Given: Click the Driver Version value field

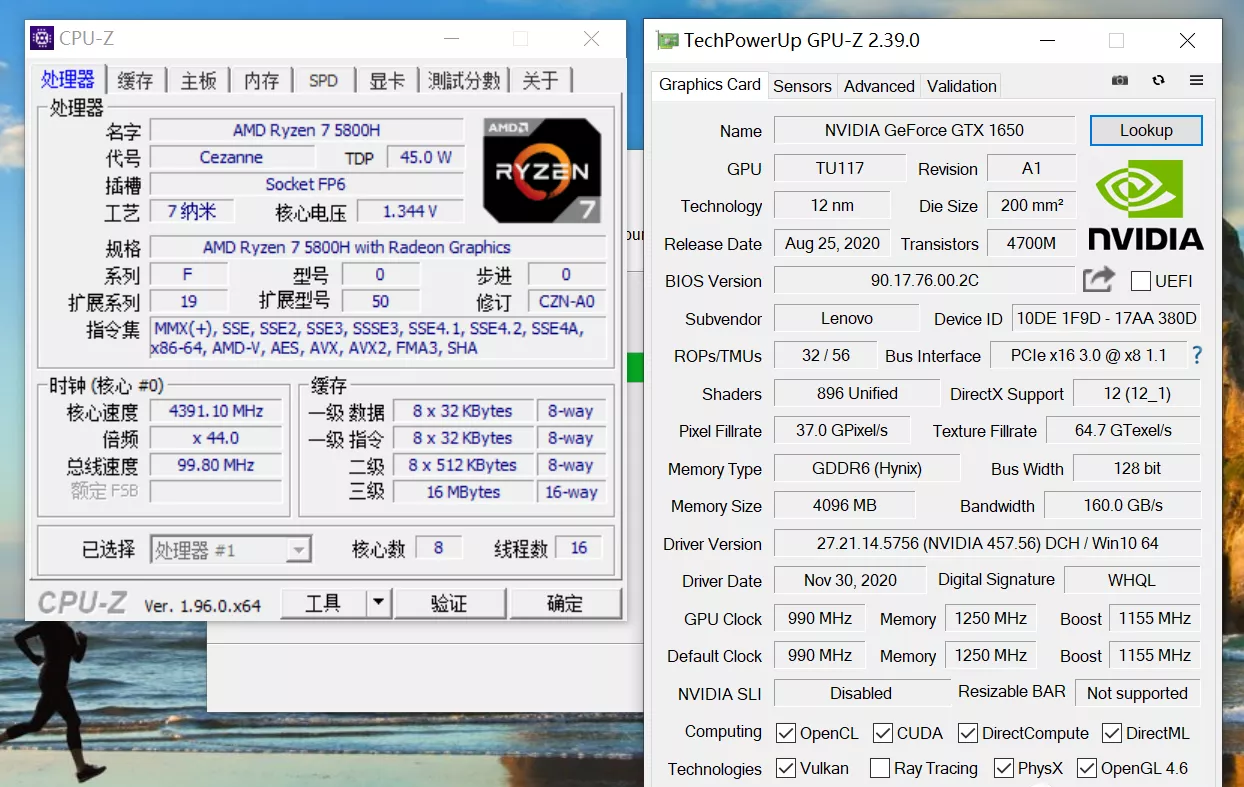Looking at the screenshot, I should [x=987, y=543].
